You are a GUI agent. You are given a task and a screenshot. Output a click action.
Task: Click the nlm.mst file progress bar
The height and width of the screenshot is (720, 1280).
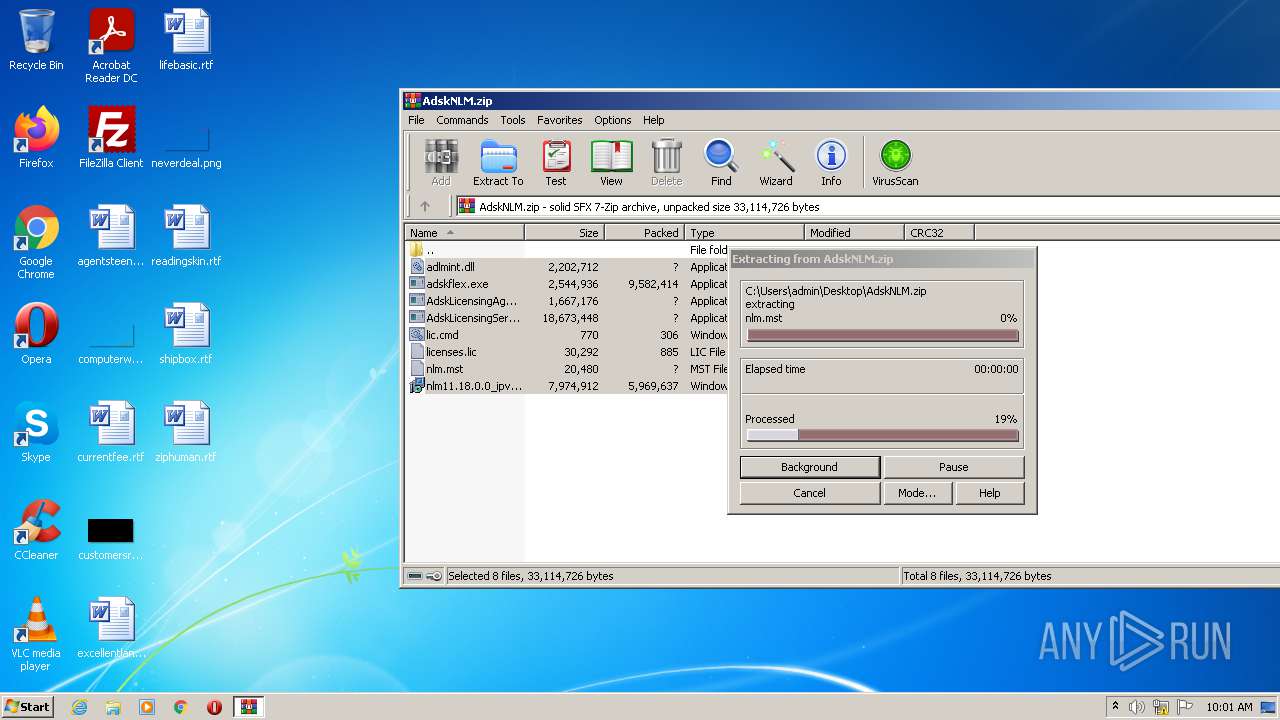pyautogui.click(x=882, y=336)
